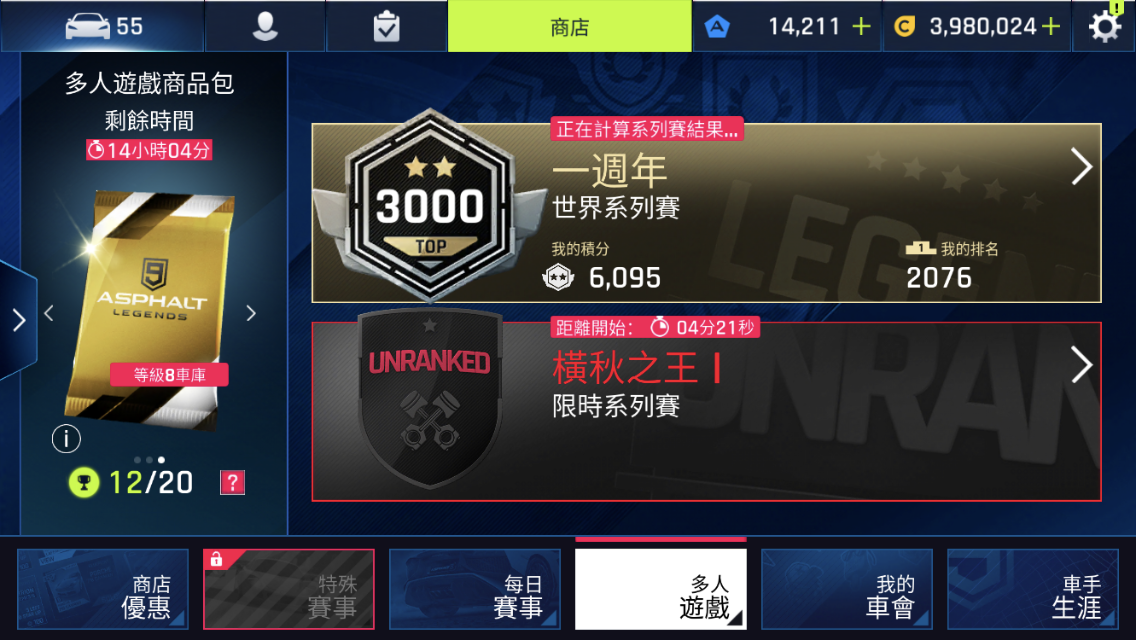Show previous pack with left carousel arrow
Screen dimensions: 1136x640
point(49,313)
